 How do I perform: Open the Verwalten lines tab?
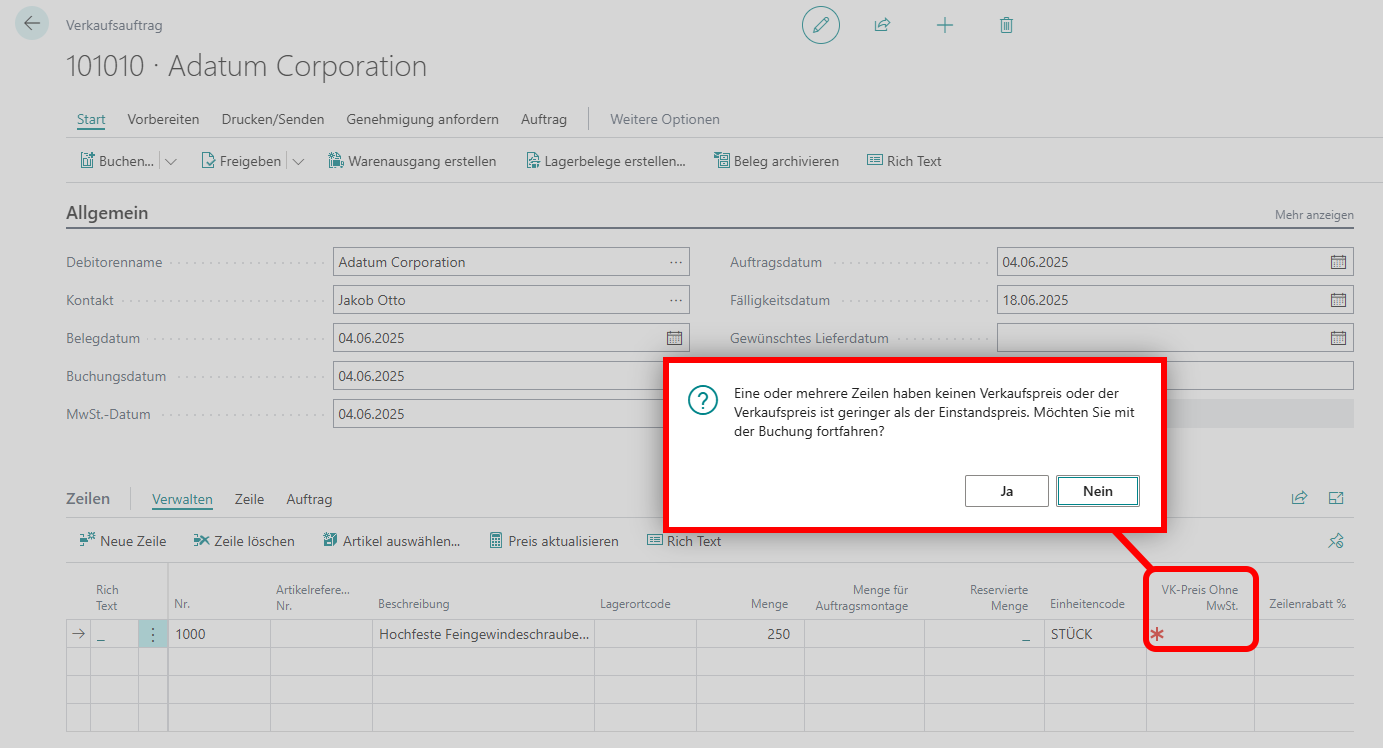(182, 499)
